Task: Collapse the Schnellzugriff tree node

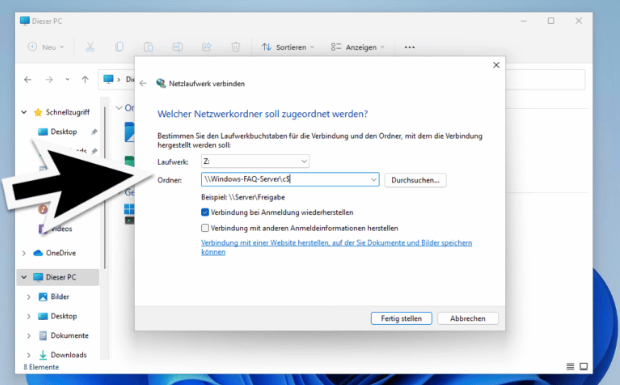Action: [x=24, y=112]
